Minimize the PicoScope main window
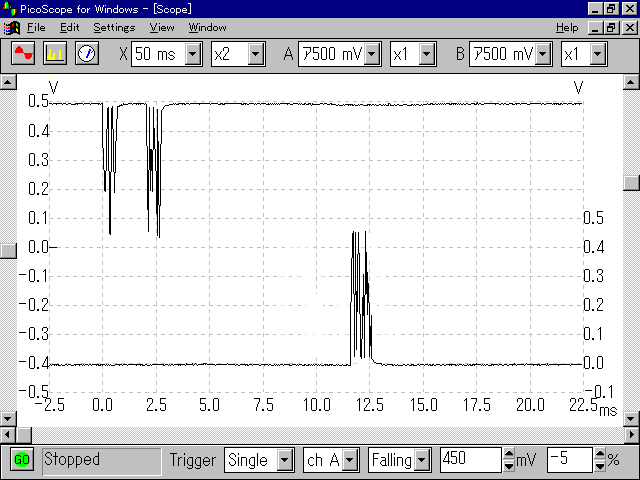This screenshot has width=640, height=480. click(595, 9)
